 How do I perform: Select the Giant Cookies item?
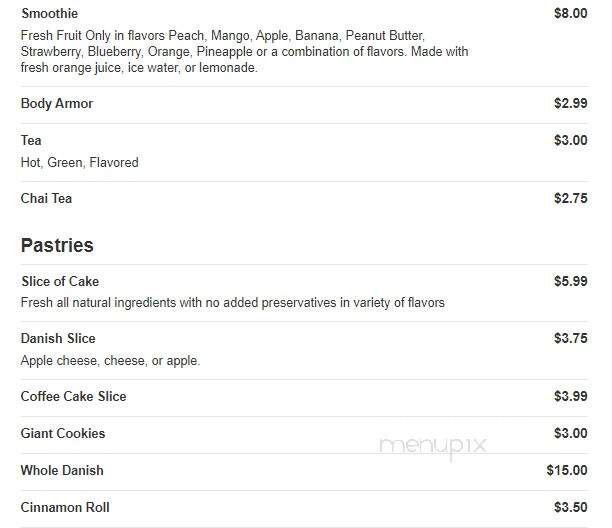click(63, 434)
